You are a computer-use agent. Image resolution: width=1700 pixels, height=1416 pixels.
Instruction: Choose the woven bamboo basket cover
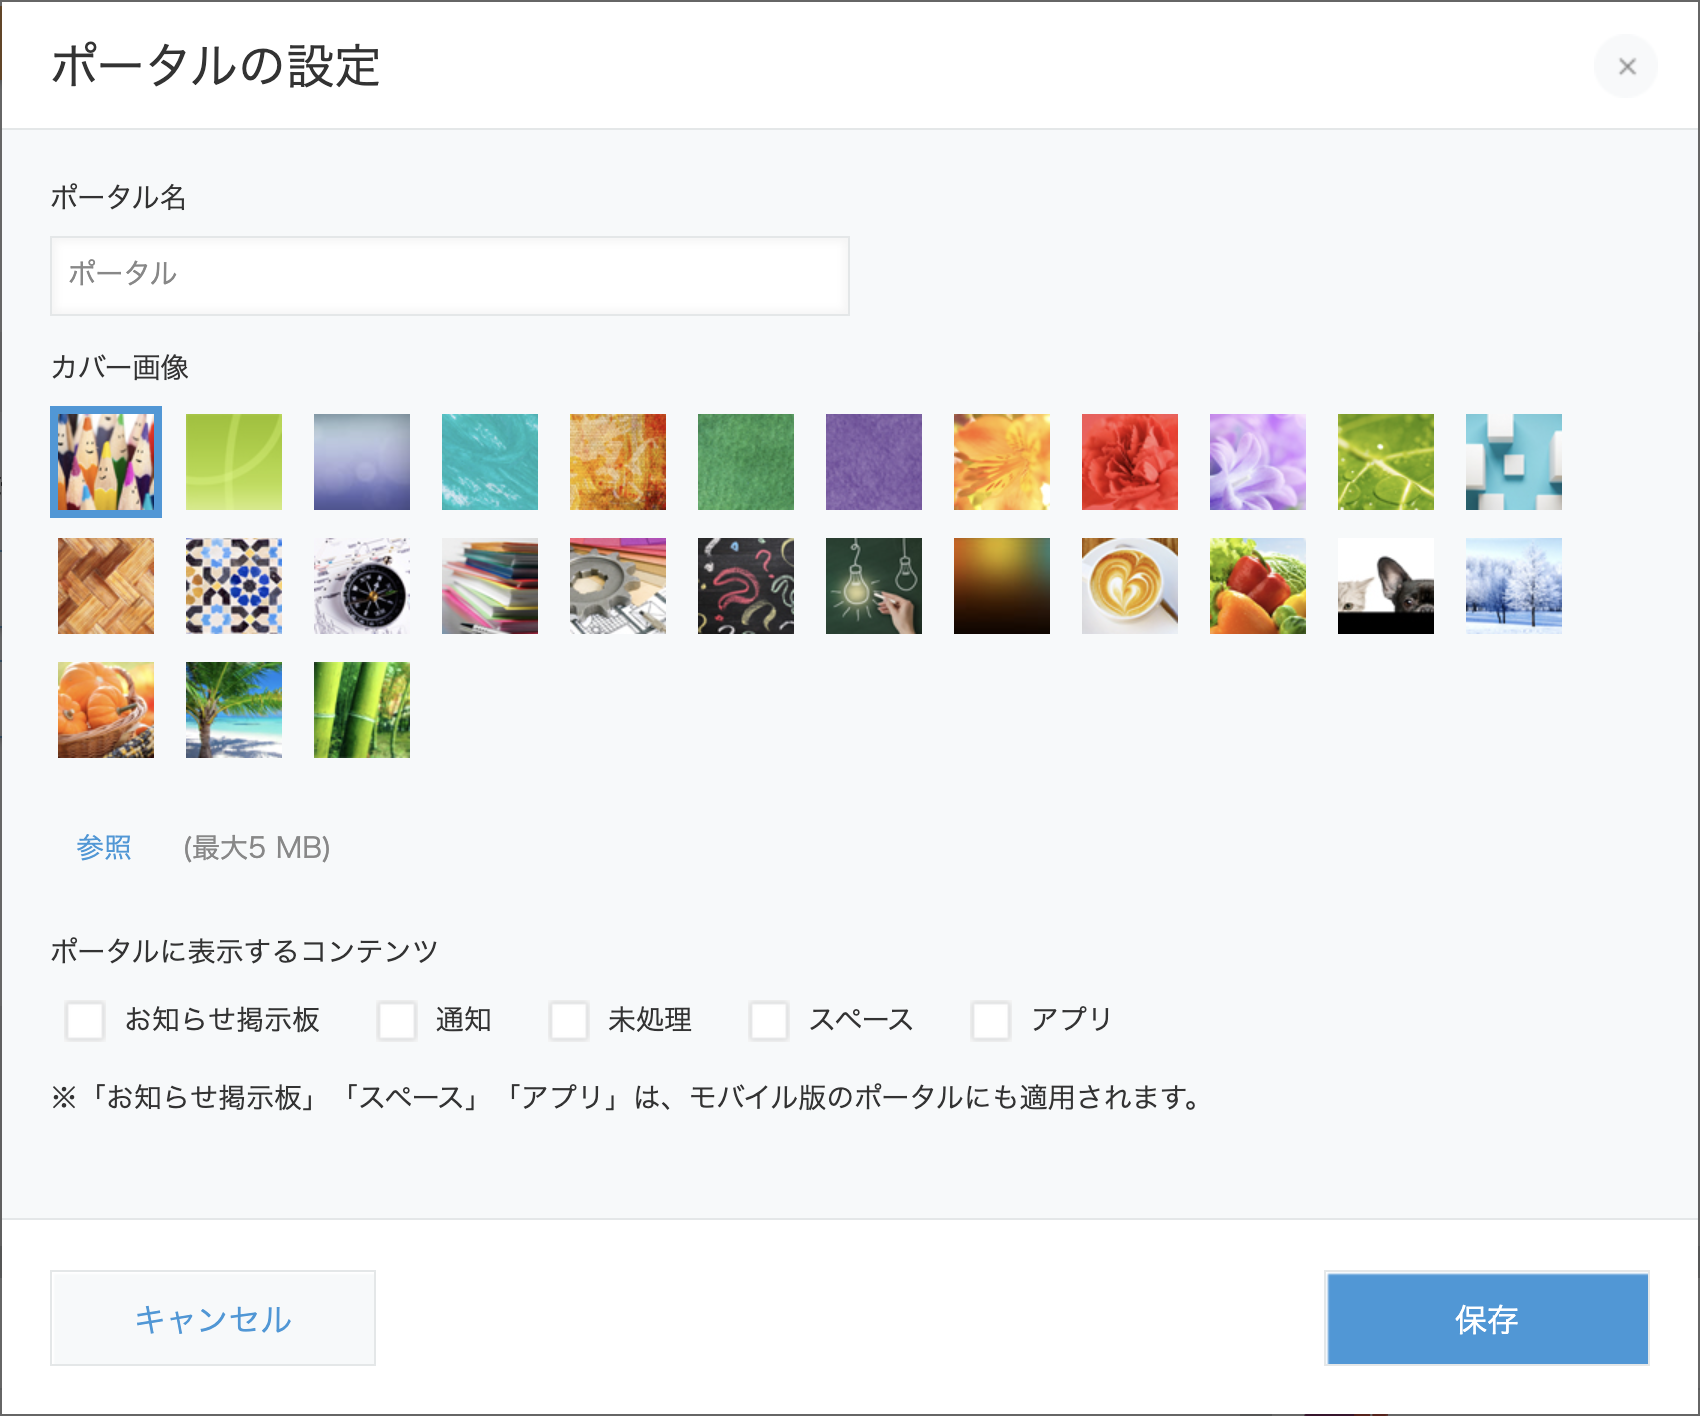[x=106, y=586]
